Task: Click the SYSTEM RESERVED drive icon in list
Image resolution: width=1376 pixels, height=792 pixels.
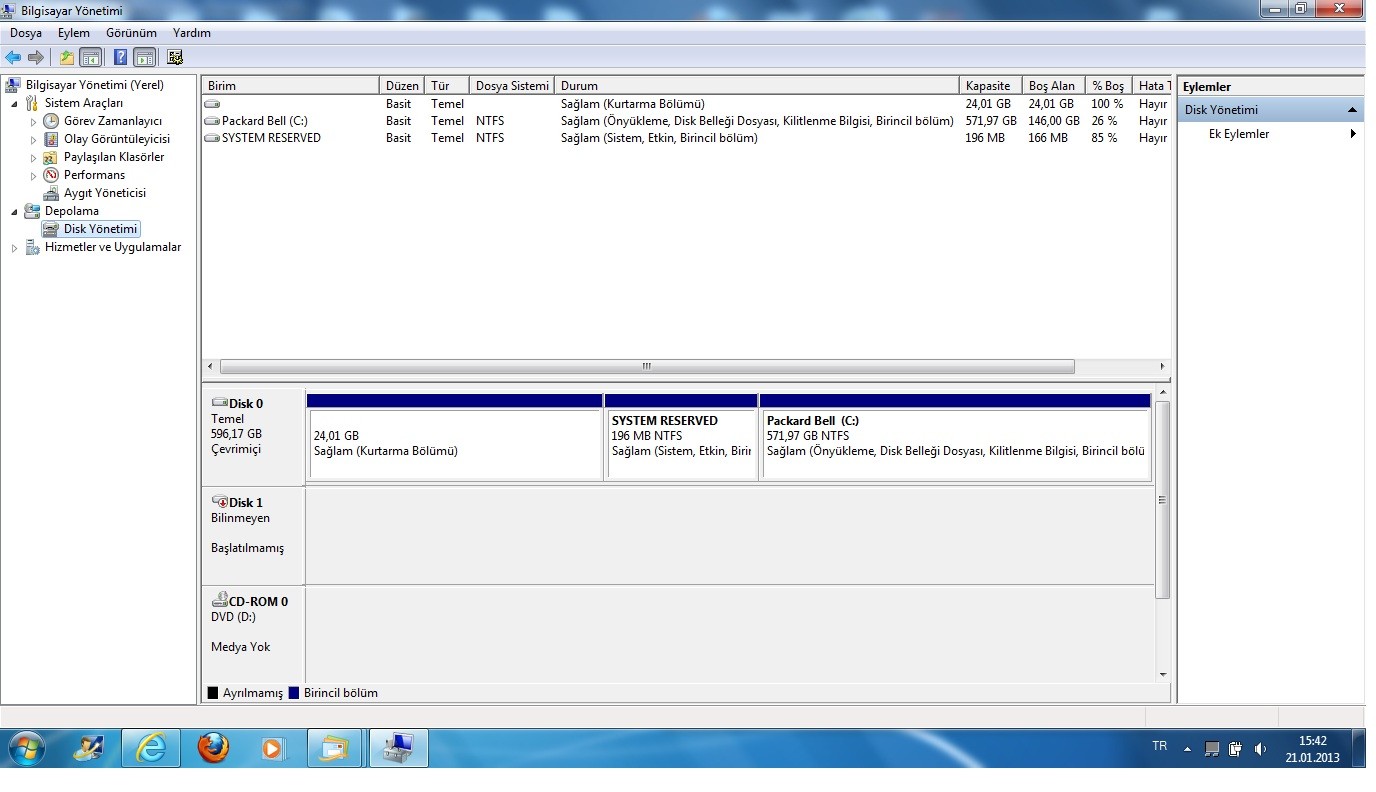Action: tap(212, 138)
